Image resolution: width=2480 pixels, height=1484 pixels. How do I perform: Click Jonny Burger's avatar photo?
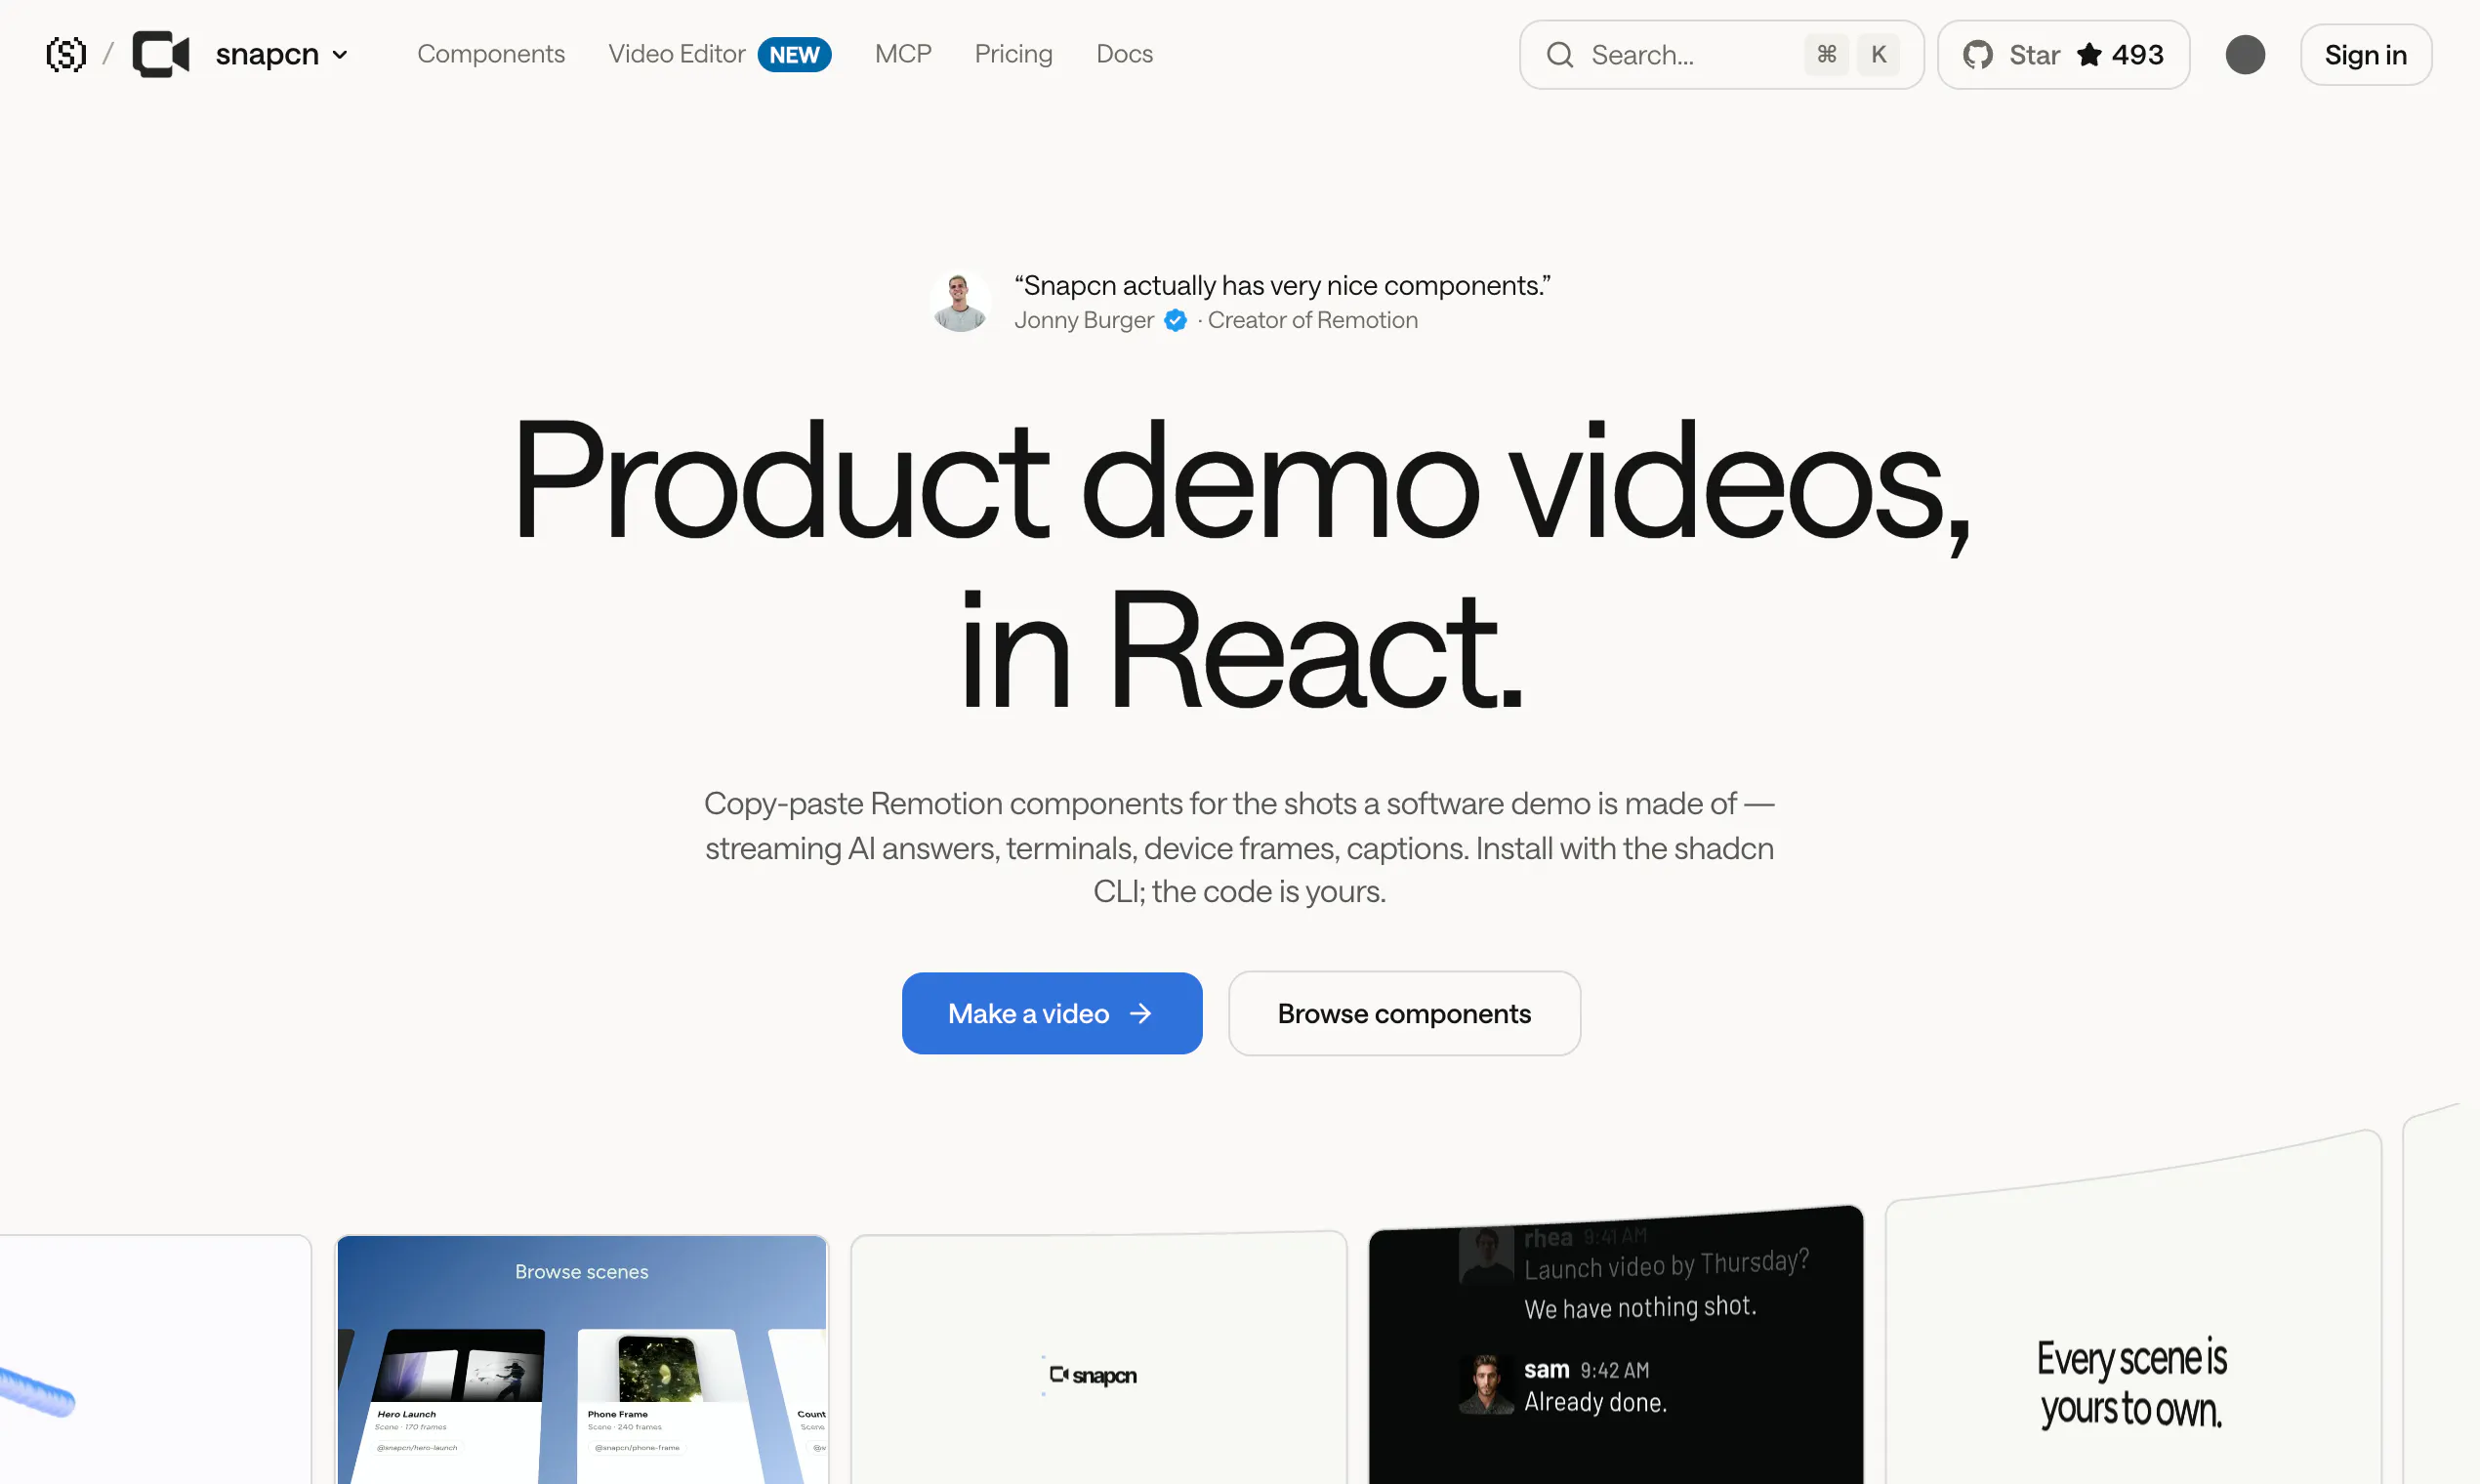pos(960,301)
